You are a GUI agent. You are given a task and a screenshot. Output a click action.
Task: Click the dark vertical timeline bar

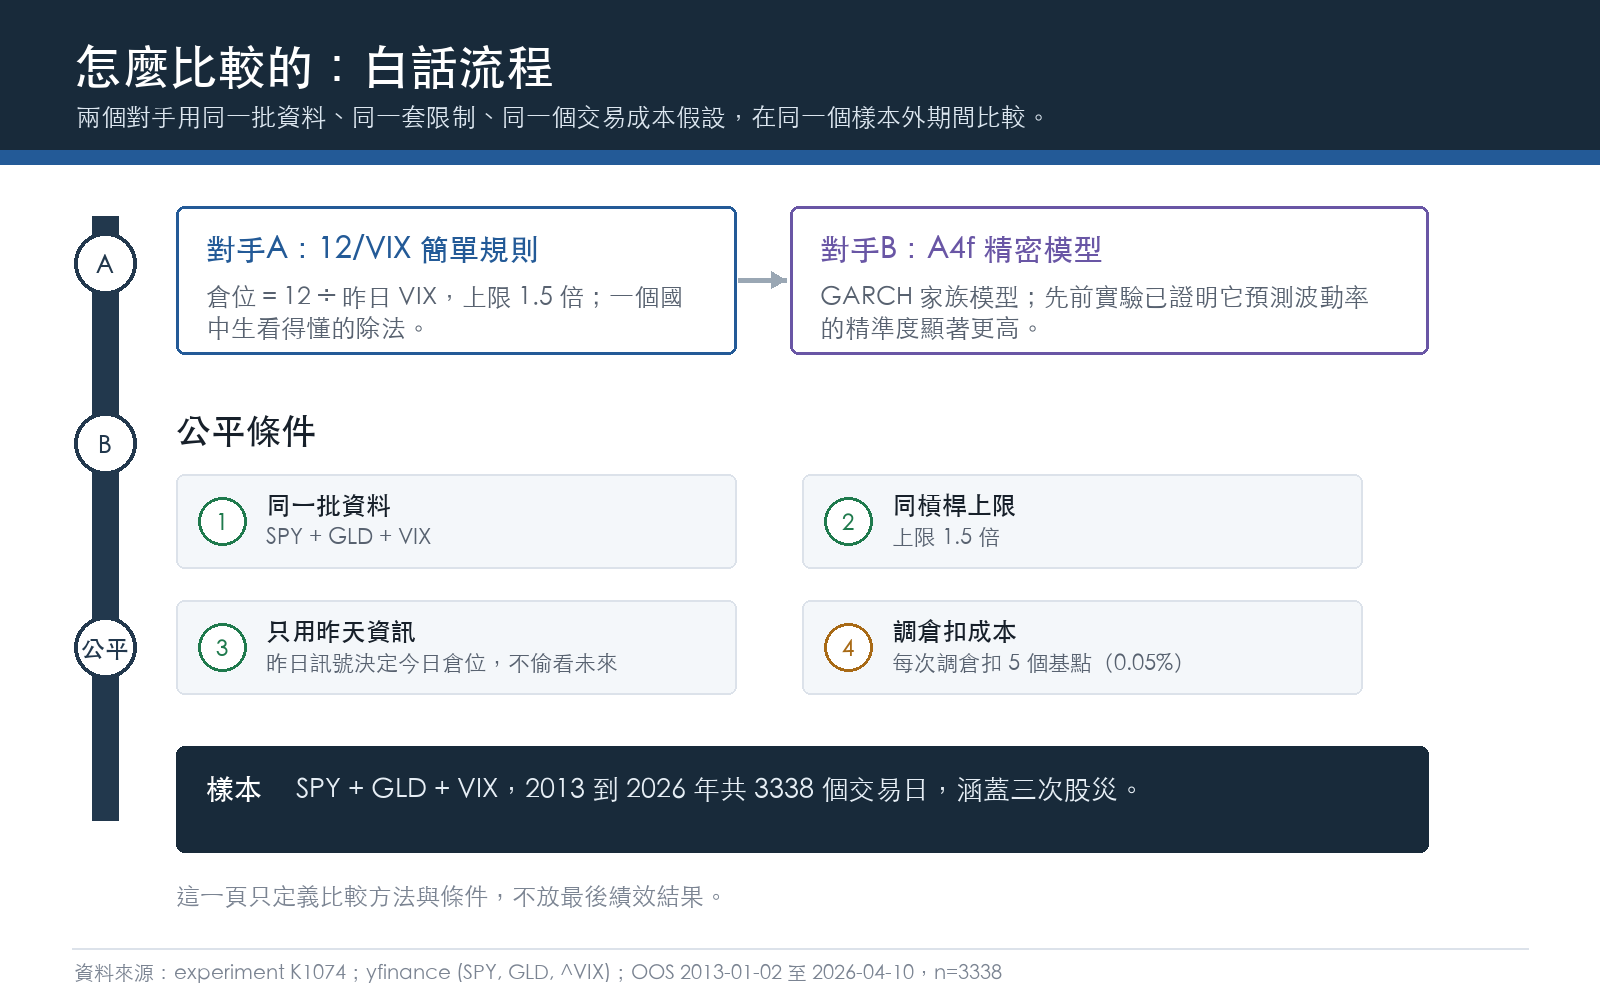click(105, 518)
